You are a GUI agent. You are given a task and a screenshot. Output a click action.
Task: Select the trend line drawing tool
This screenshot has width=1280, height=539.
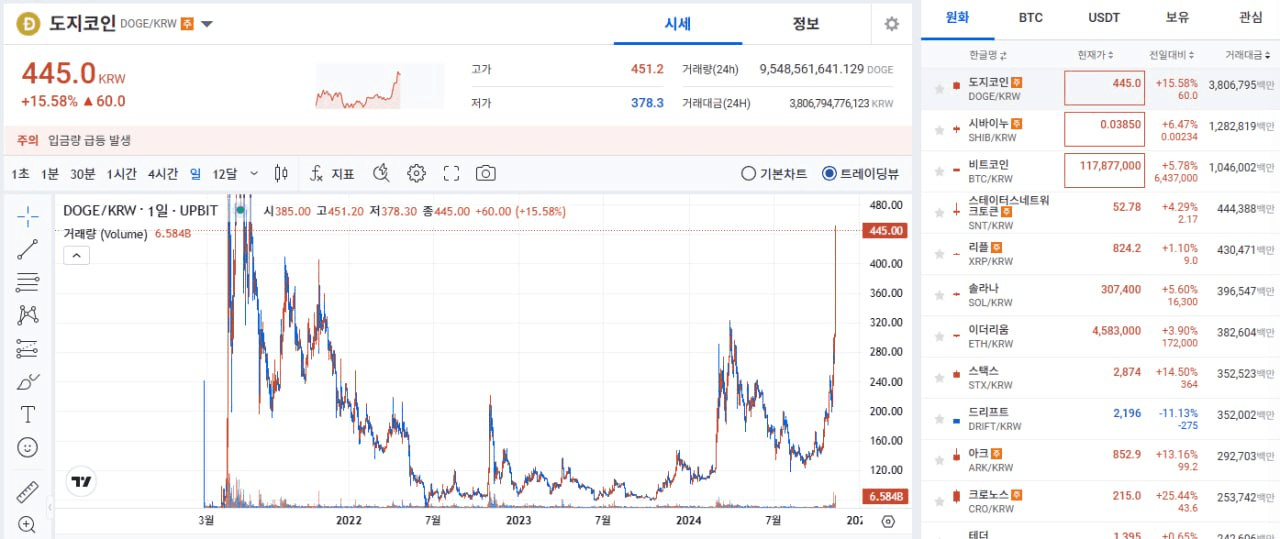[x=28, y=250]
